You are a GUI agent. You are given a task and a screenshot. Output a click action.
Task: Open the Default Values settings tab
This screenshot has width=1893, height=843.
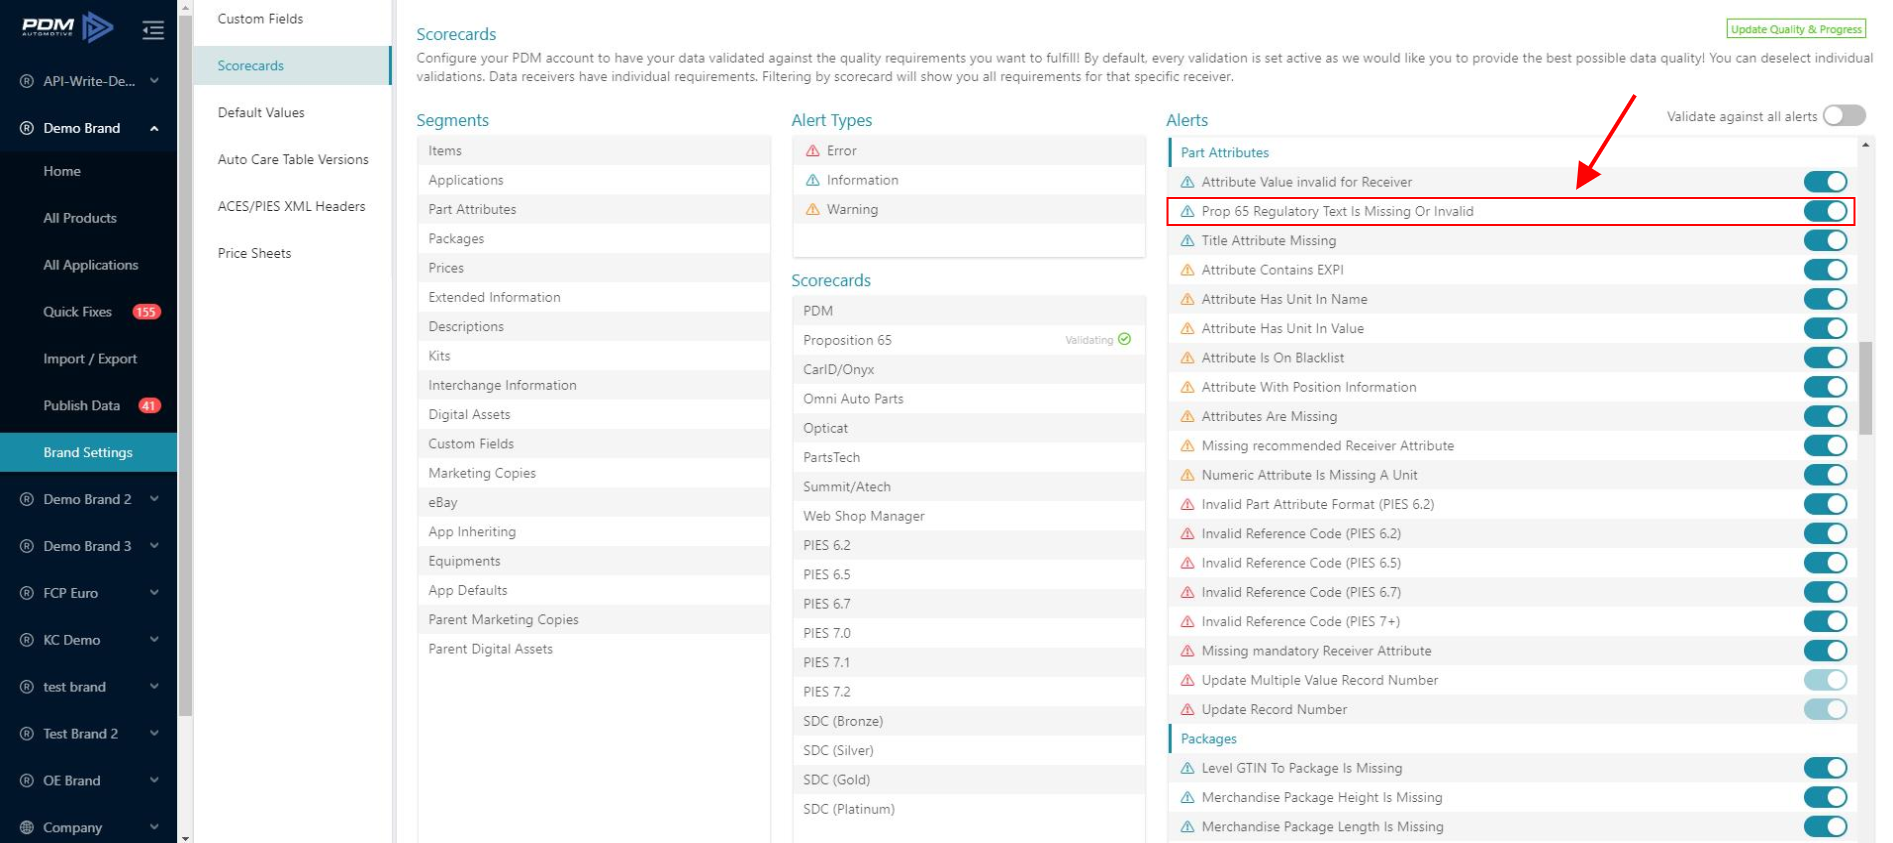(292, 113)
